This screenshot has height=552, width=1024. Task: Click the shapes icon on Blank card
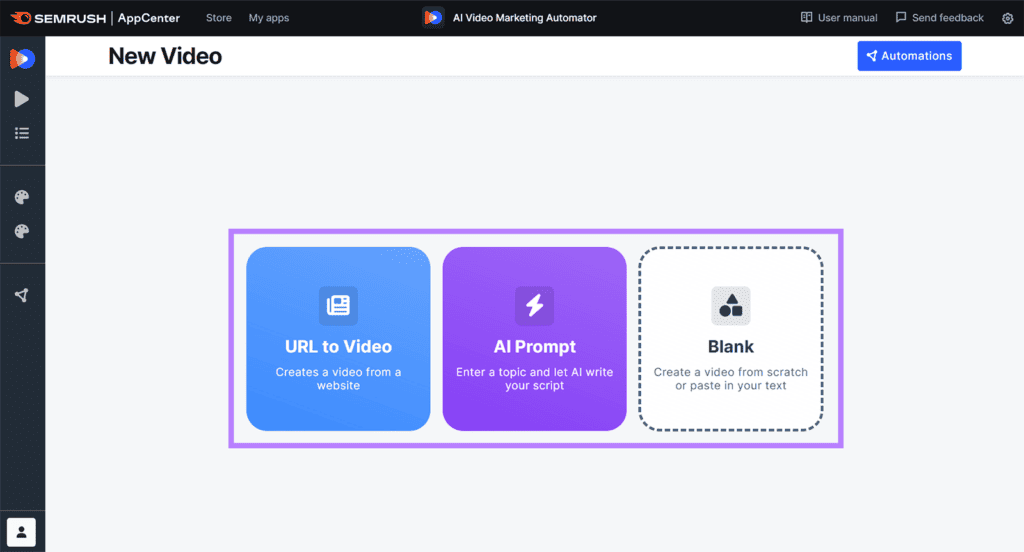point(730,306)
